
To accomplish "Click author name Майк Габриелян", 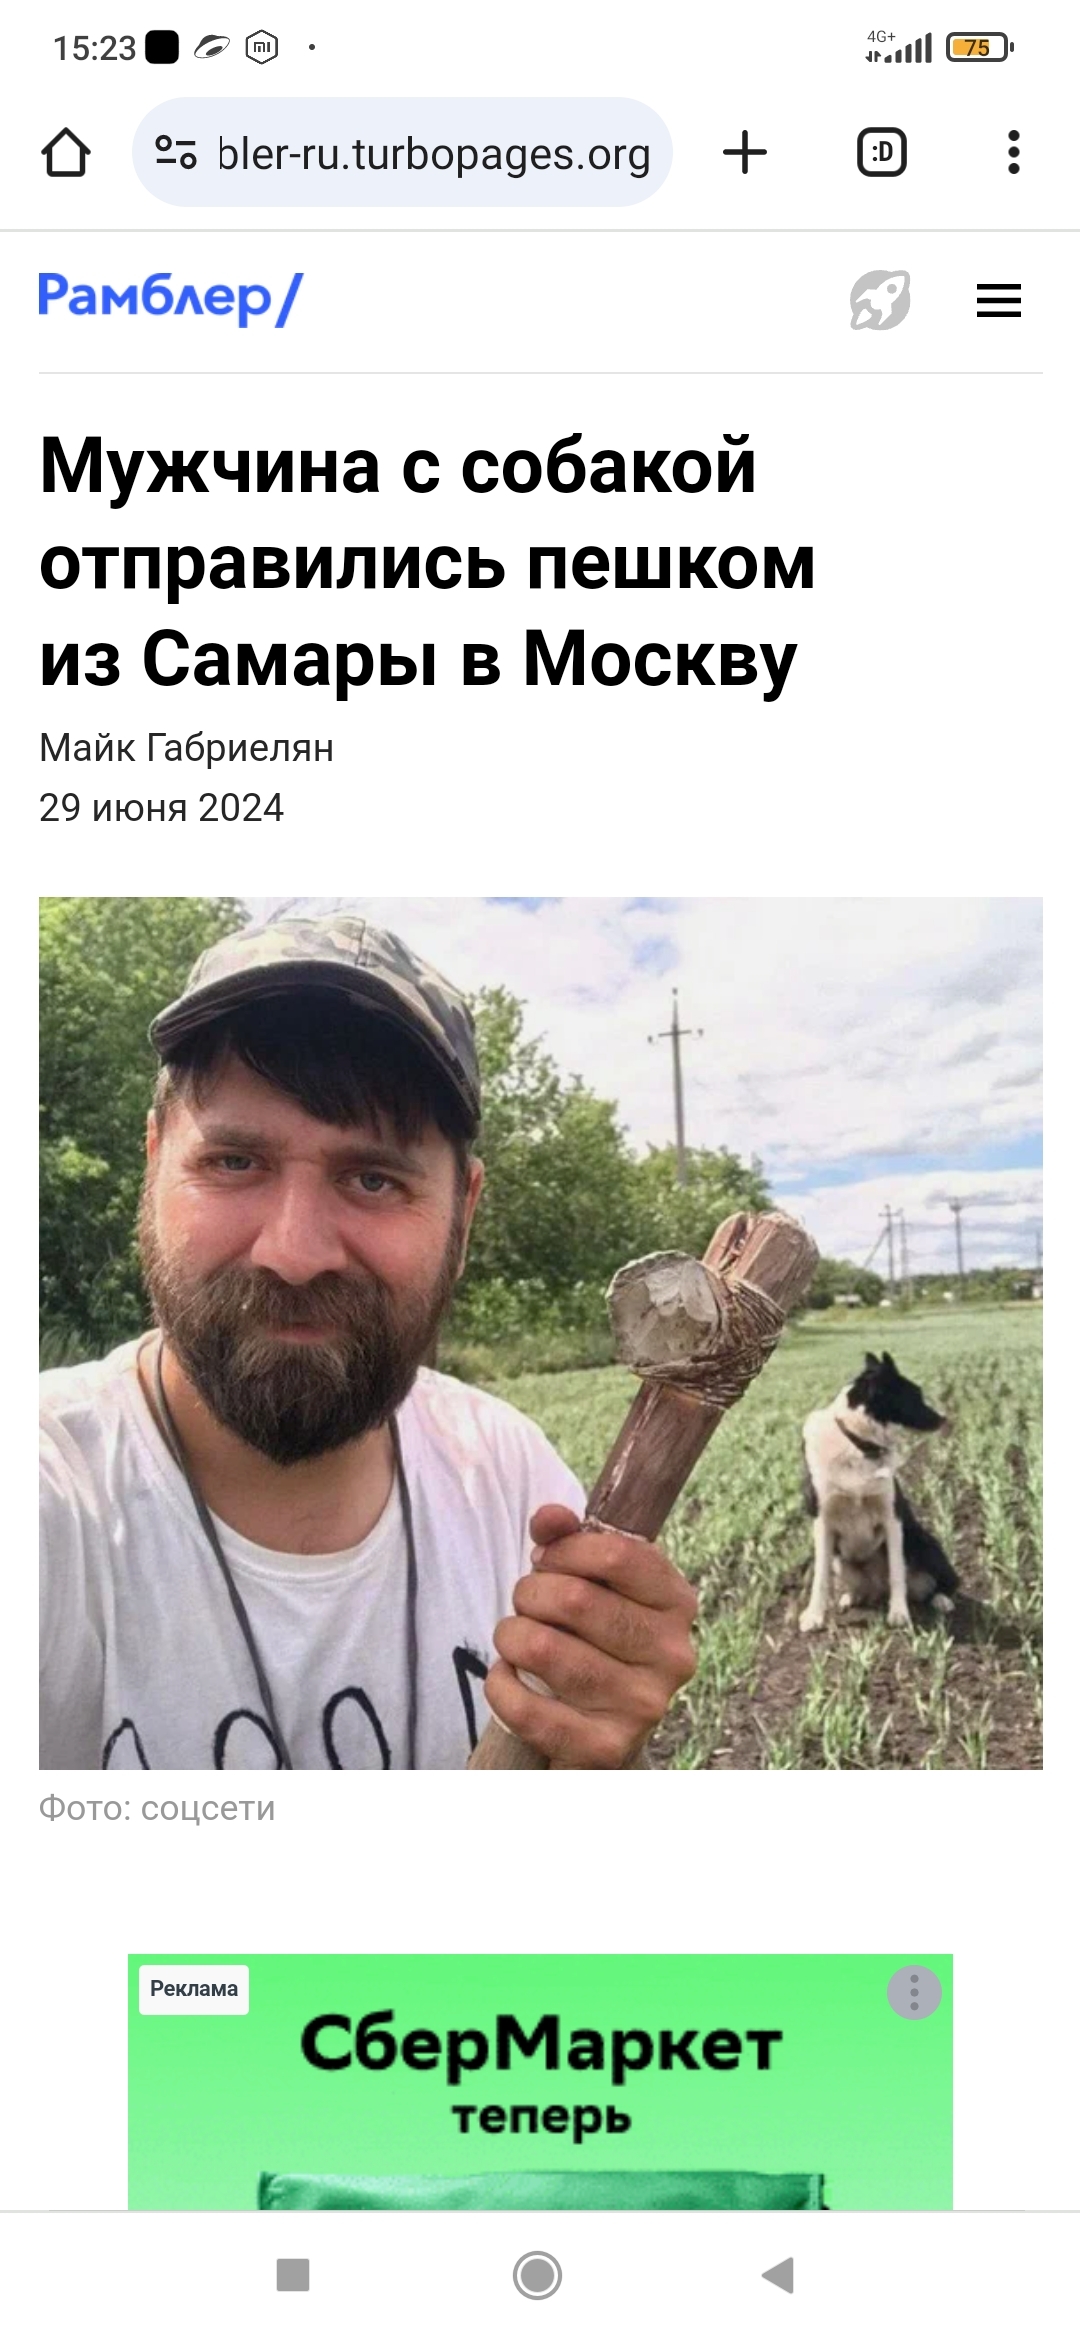I will tap(186, 748).
